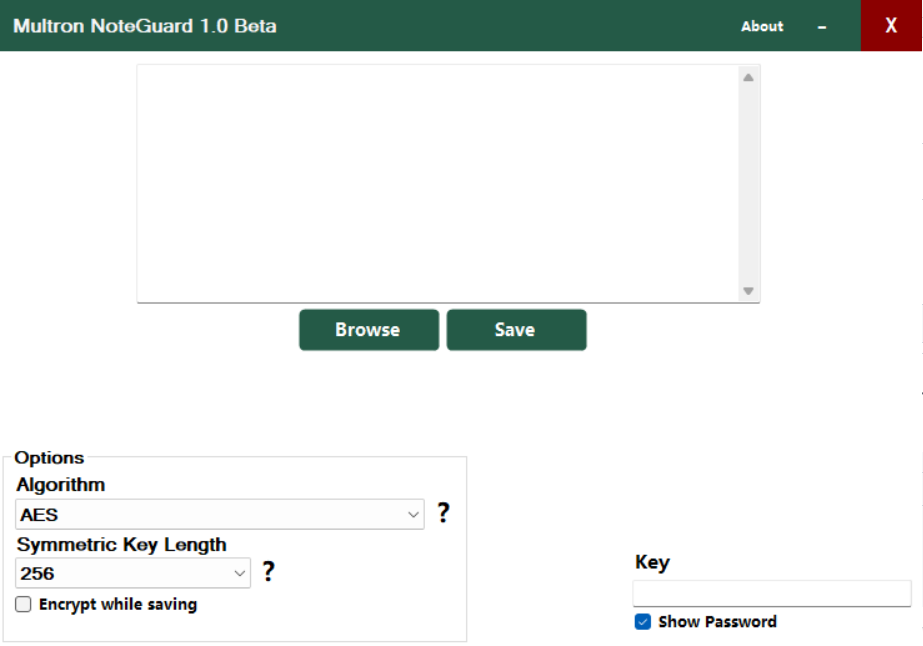Click the scrollbar up arrow in the note area
This screenshot has height=646, width=923.
748,77
